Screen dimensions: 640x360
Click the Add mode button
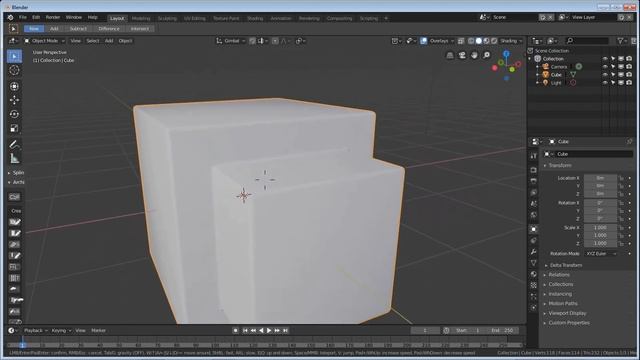[54, 29]
